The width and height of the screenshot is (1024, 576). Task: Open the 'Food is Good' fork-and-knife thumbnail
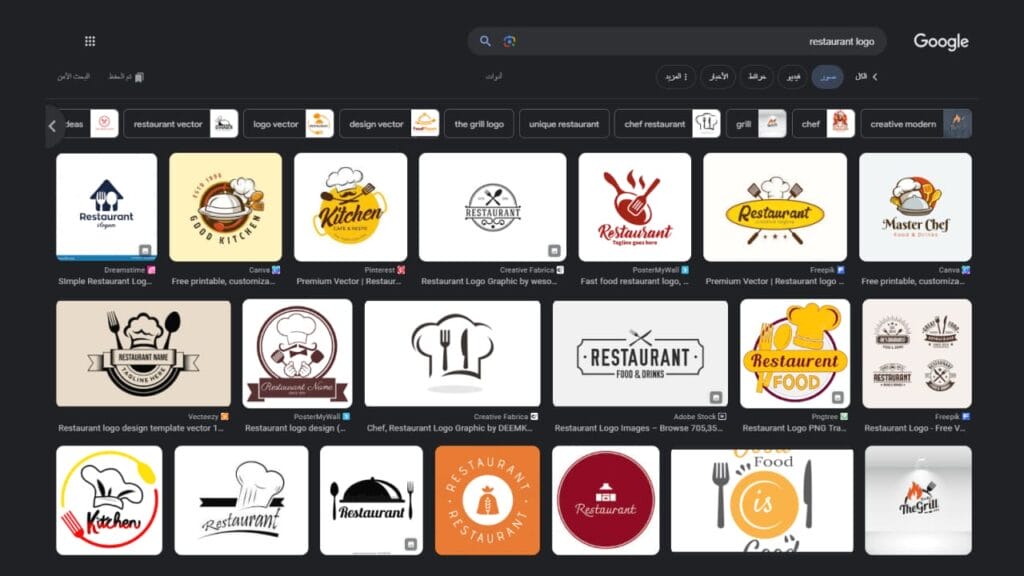pyautogui.click(x=762, y=501)
